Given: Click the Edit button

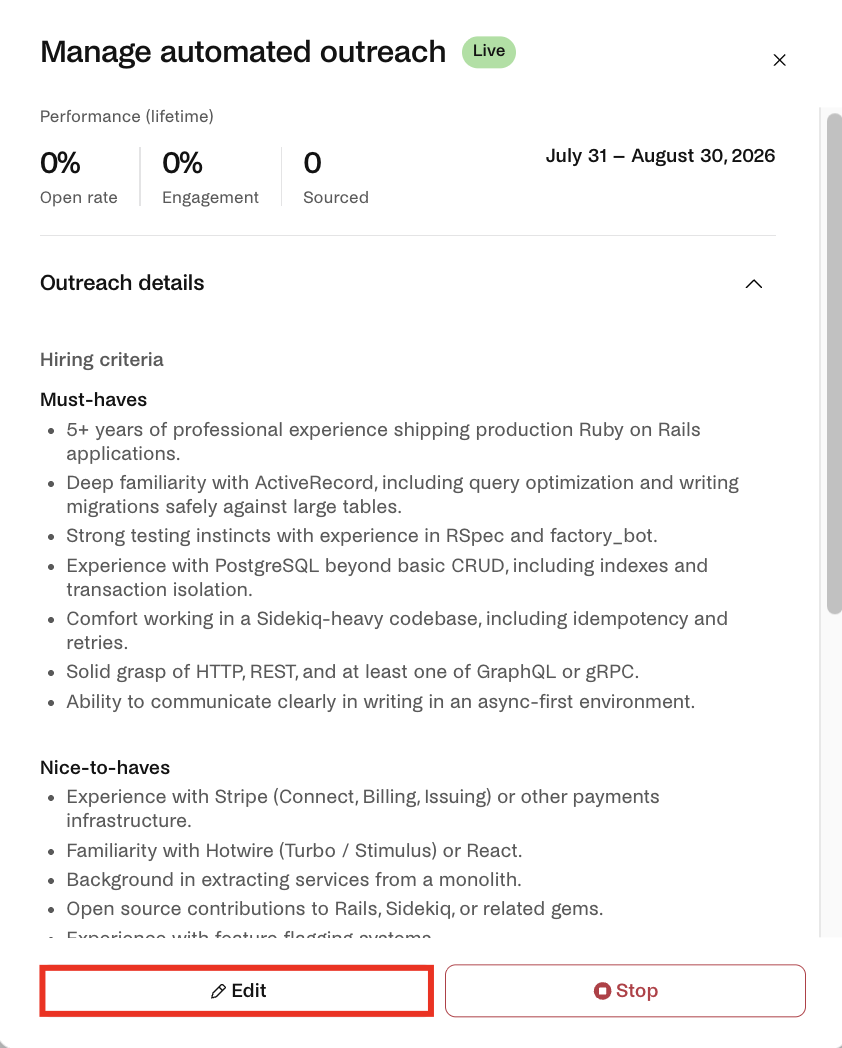Looking at the screenshot, I should click(x=237, y=991).
